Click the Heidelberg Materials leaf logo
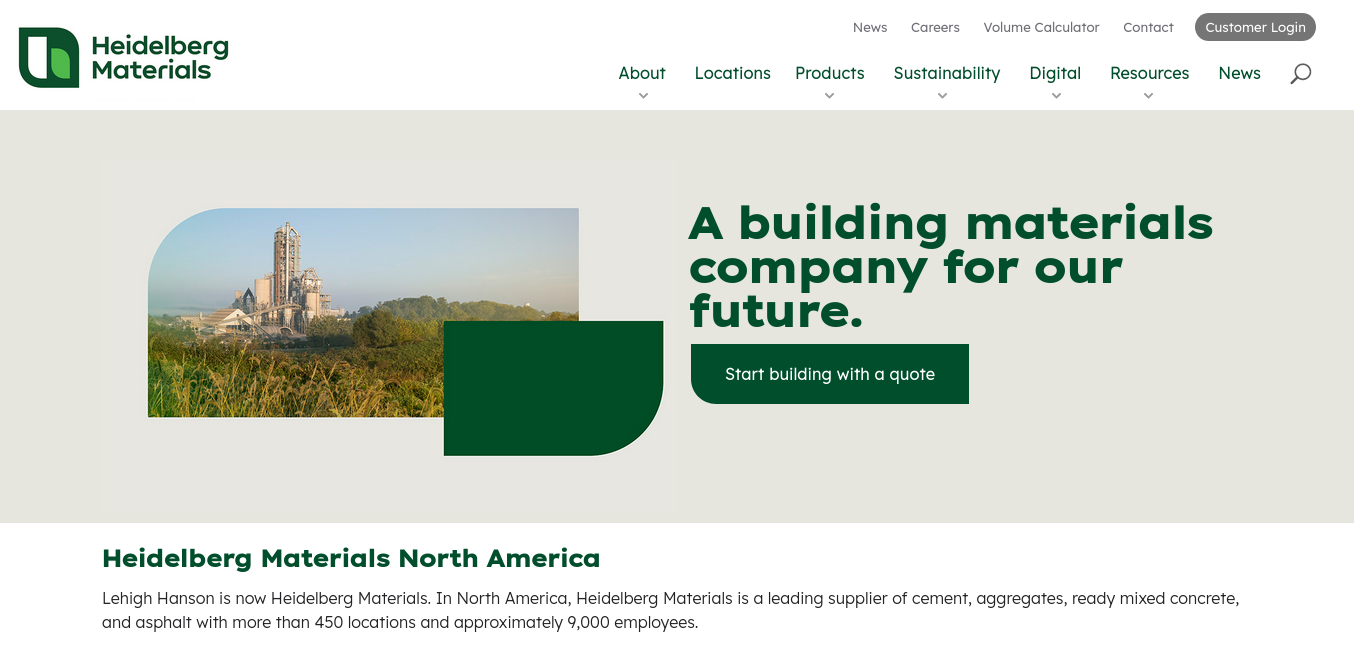 click(49, 57)
